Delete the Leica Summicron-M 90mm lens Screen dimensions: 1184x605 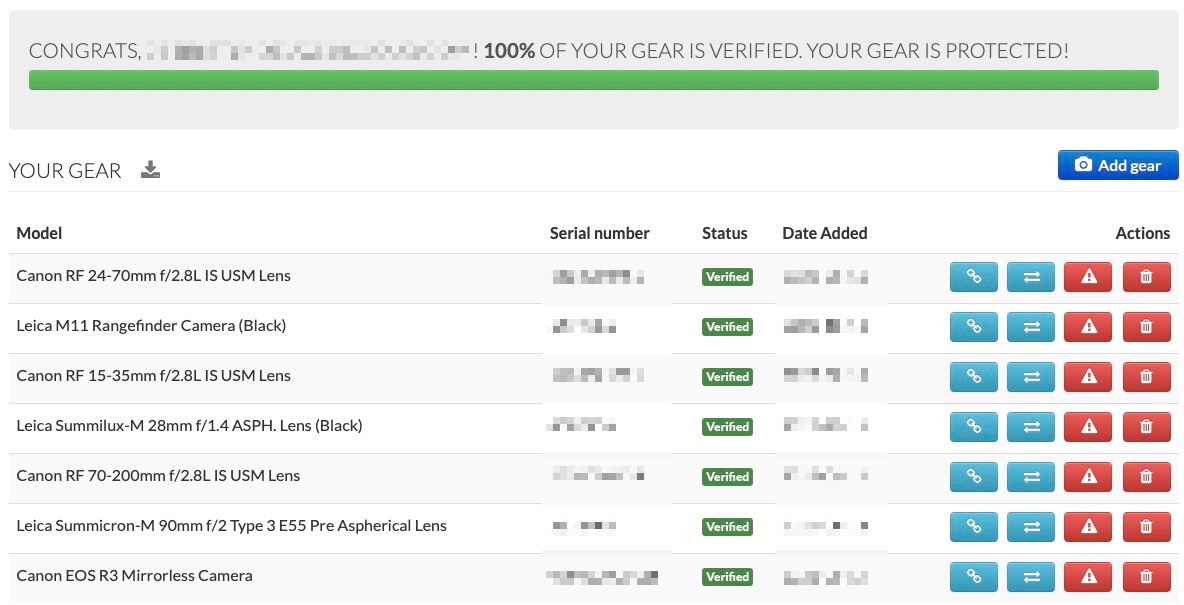[1146, 526]
